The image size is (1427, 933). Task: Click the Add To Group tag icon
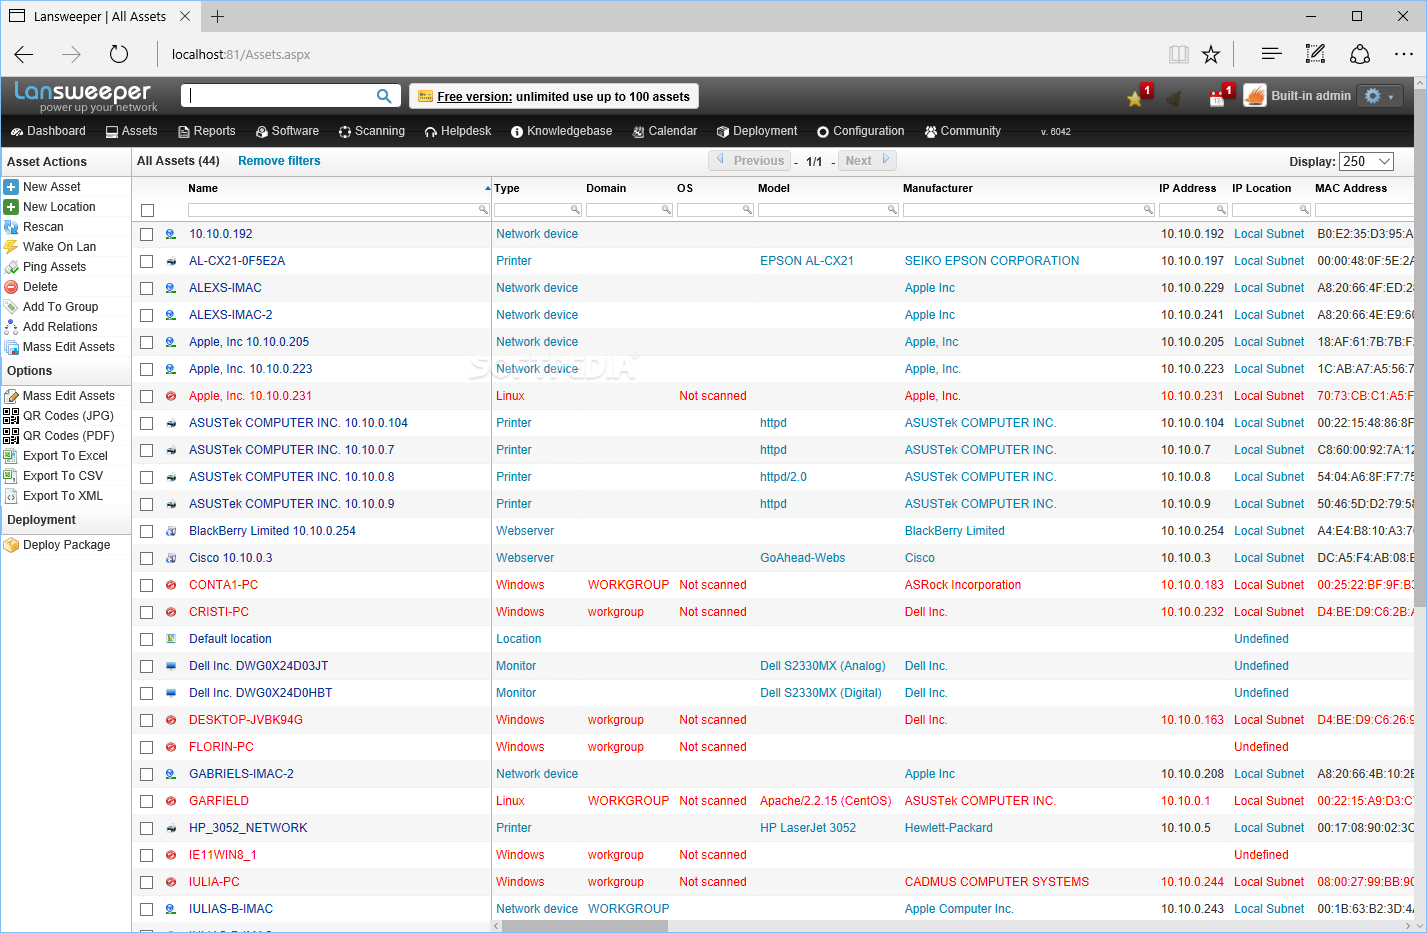[11, 307]
